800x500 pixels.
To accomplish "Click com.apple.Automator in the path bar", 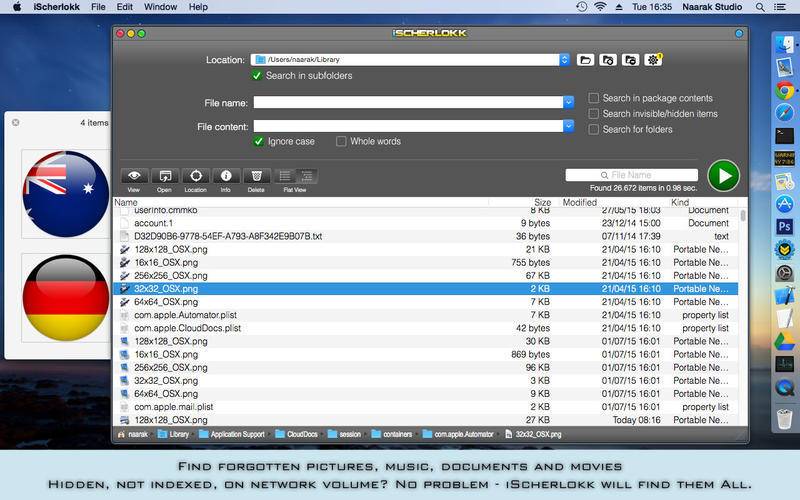I will click(458, 434).
